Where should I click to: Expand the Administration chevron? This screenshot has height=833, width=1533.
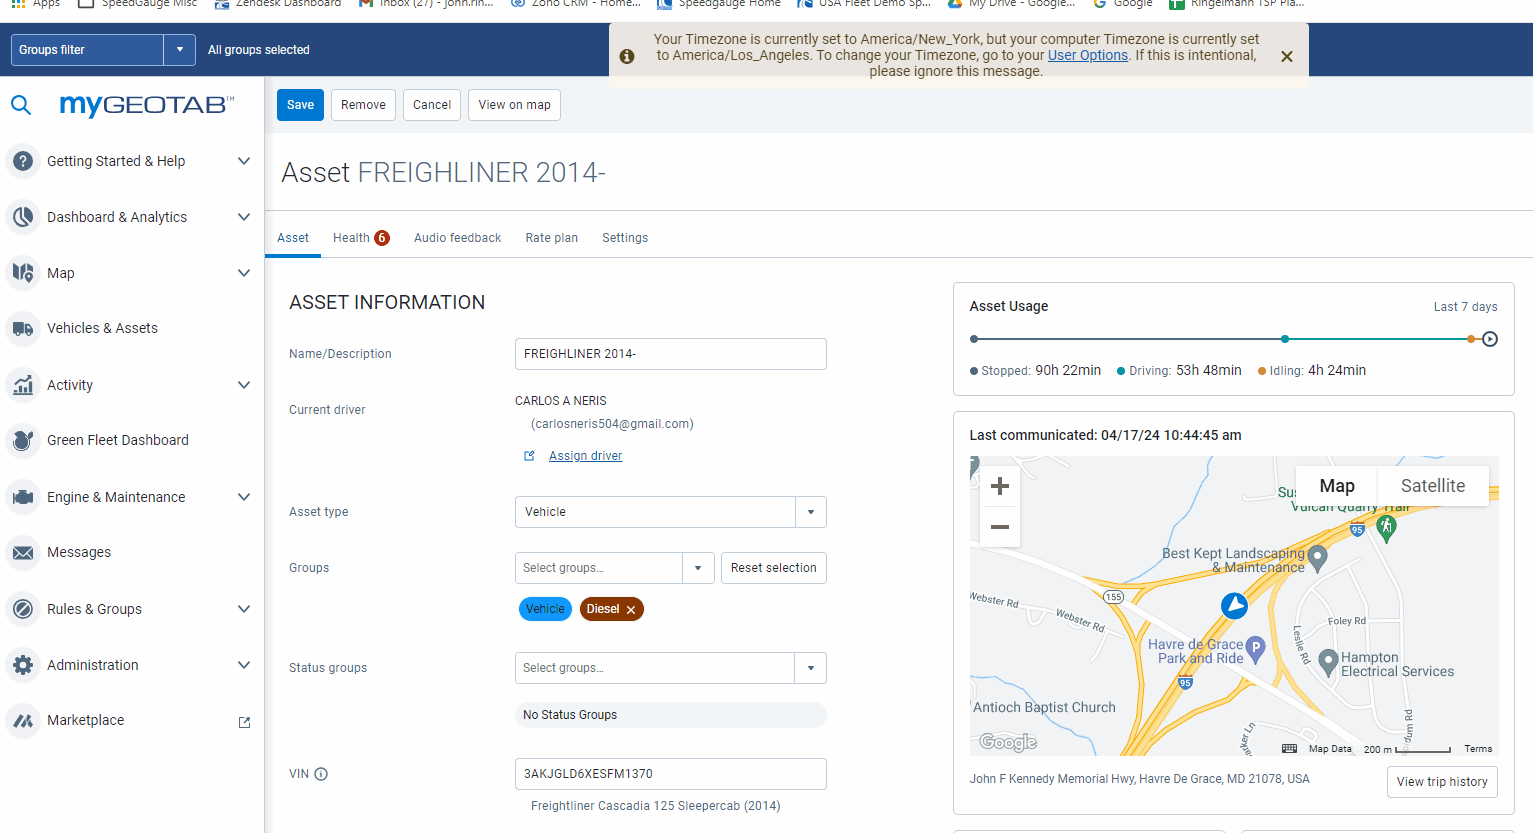tap(243, 665)
